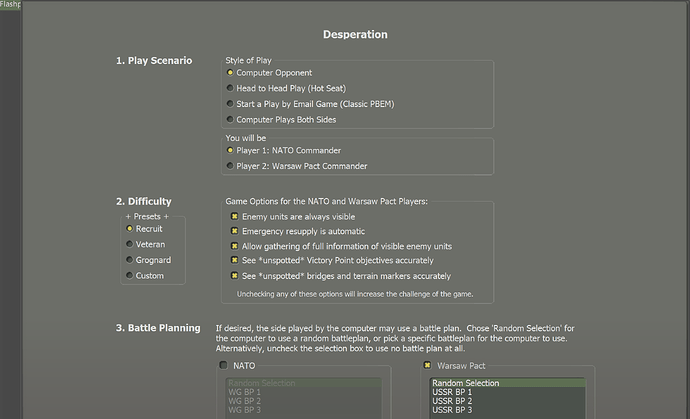Toggle unspotted Victory Point objectives option

(234, 261)
